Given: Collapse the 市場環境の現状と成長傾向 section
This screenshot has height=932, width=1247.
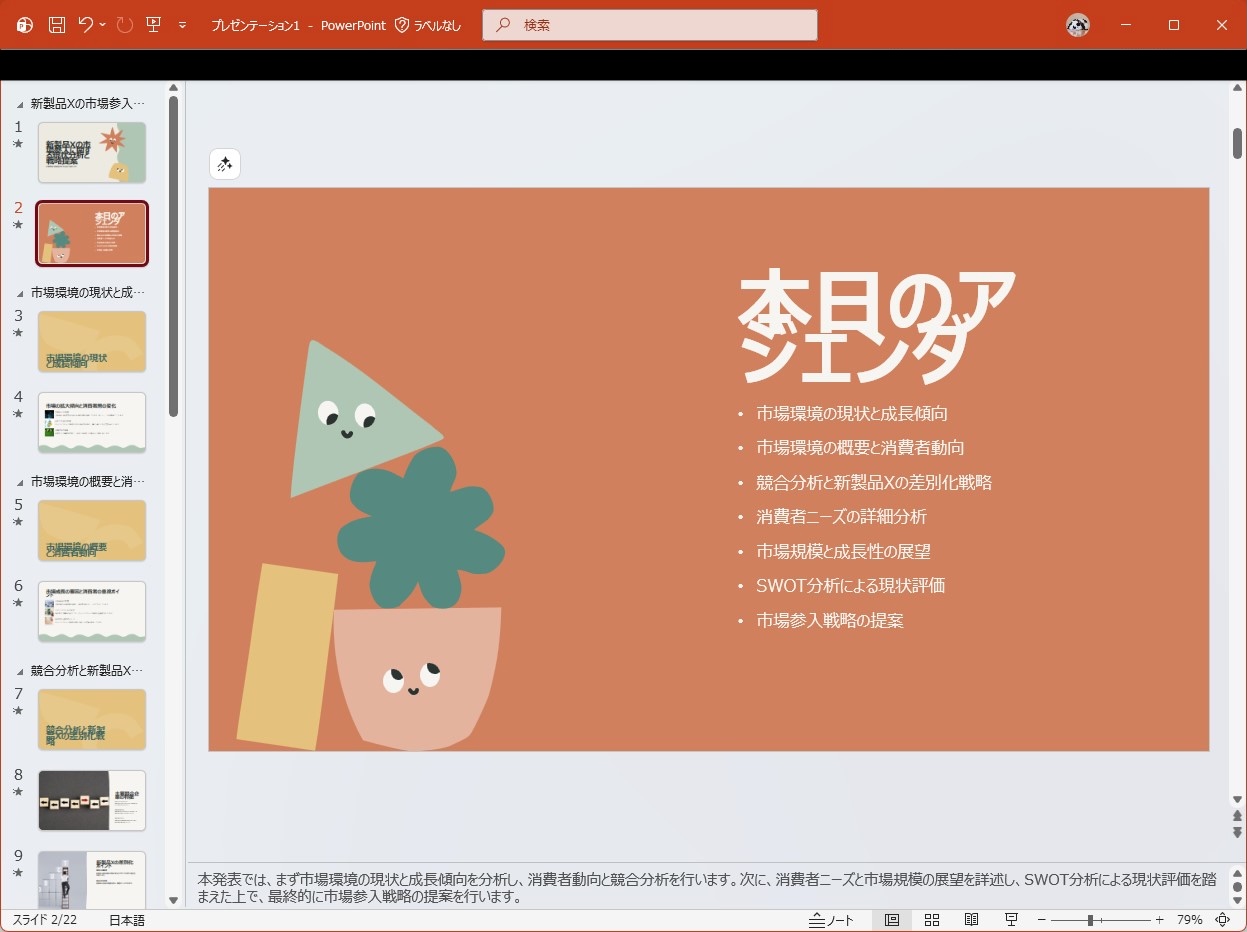Looking at the screenshot, I should (x=22, y=291).
